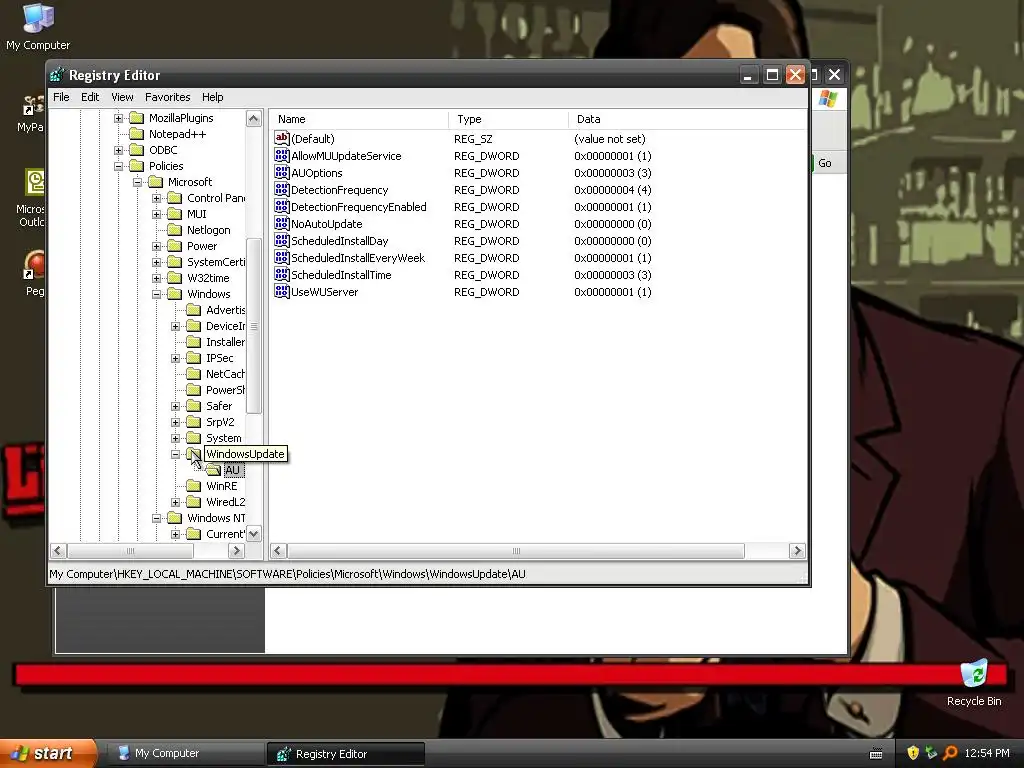Click tree pane scroll down arrow
1024x768 pixels.
(253, 534)
